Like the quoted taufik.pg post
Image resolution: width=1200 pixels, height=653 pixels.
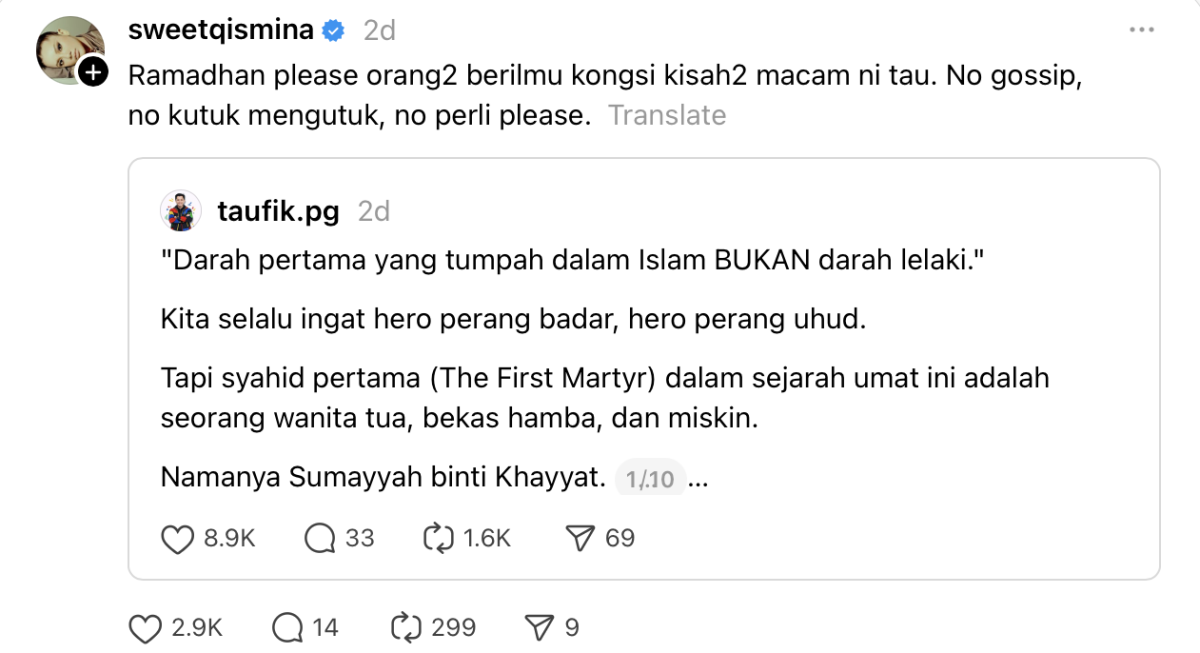[x=177, y=538]
